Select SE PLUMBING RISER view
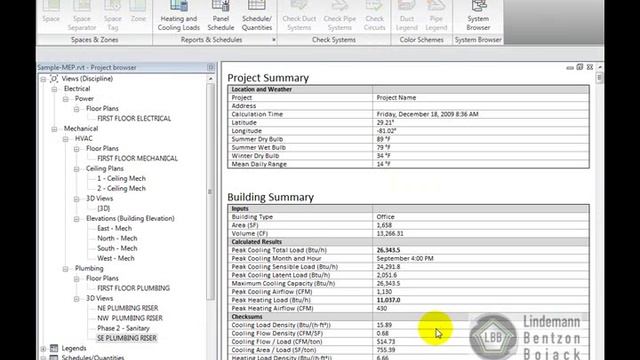 point(127,338)
